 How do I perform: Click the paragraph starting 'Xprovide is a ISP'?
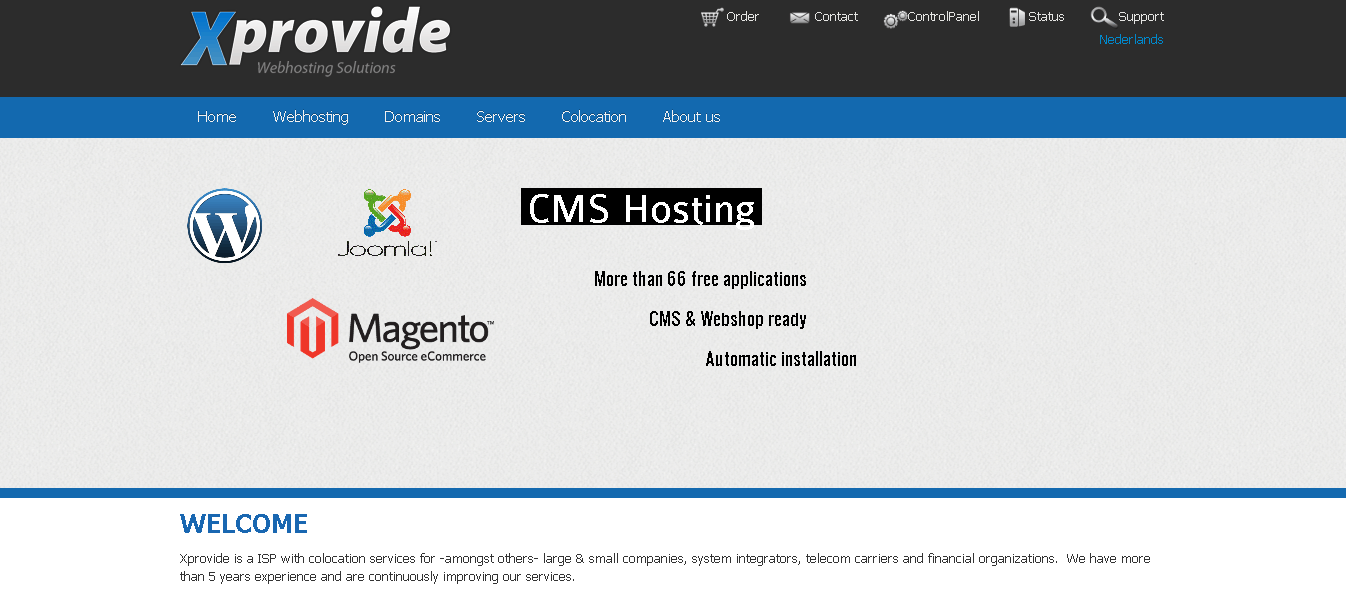[665, 568]
